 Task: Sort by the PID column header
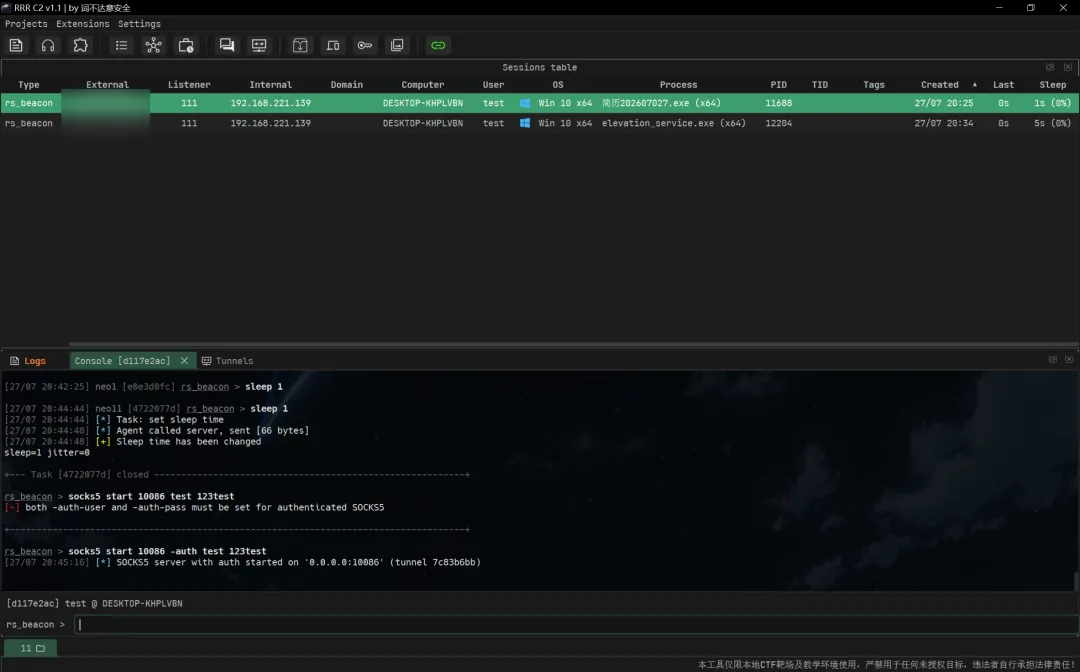click(x=778, y=85)
